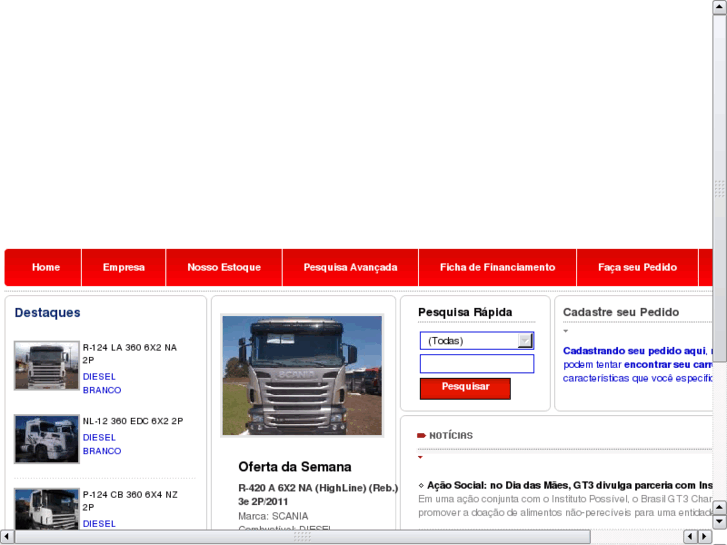Click the Destaques heading
The image size is (727, 545).
pyautogui.click(x=47, y=313)
